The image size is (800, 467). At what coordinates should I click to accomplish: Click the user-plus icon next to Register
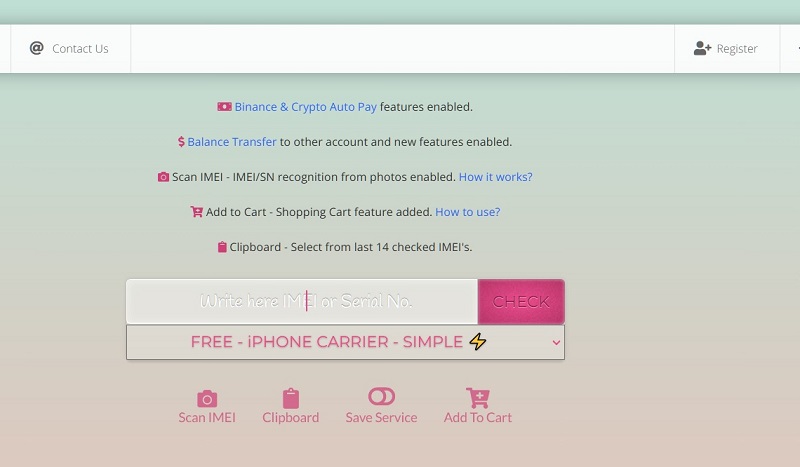tap(702, 48)
